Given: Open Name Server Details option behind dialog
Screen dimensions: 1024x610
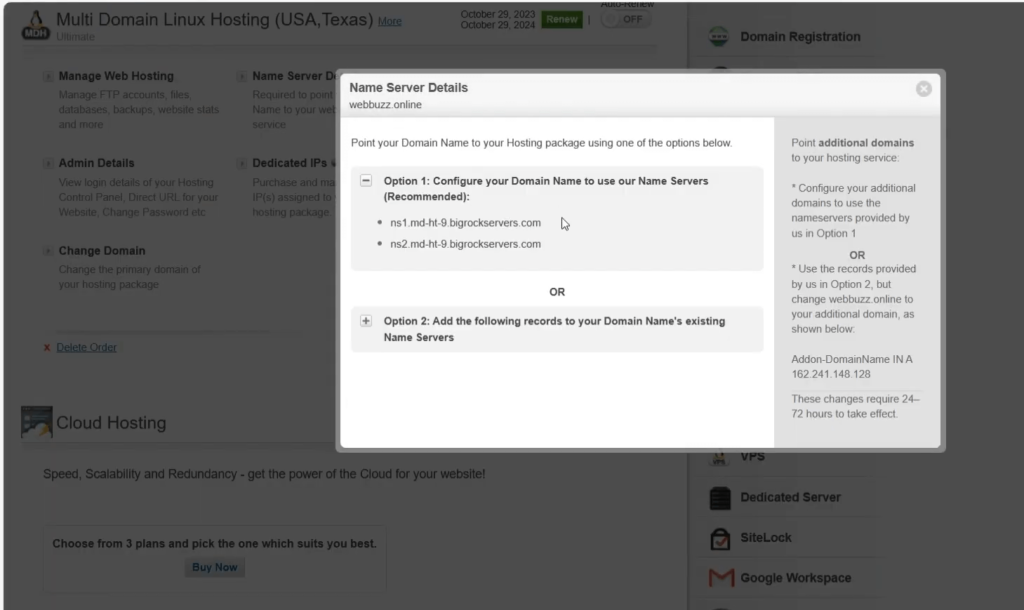Looking at the screenshot, I should click(294, 76).
